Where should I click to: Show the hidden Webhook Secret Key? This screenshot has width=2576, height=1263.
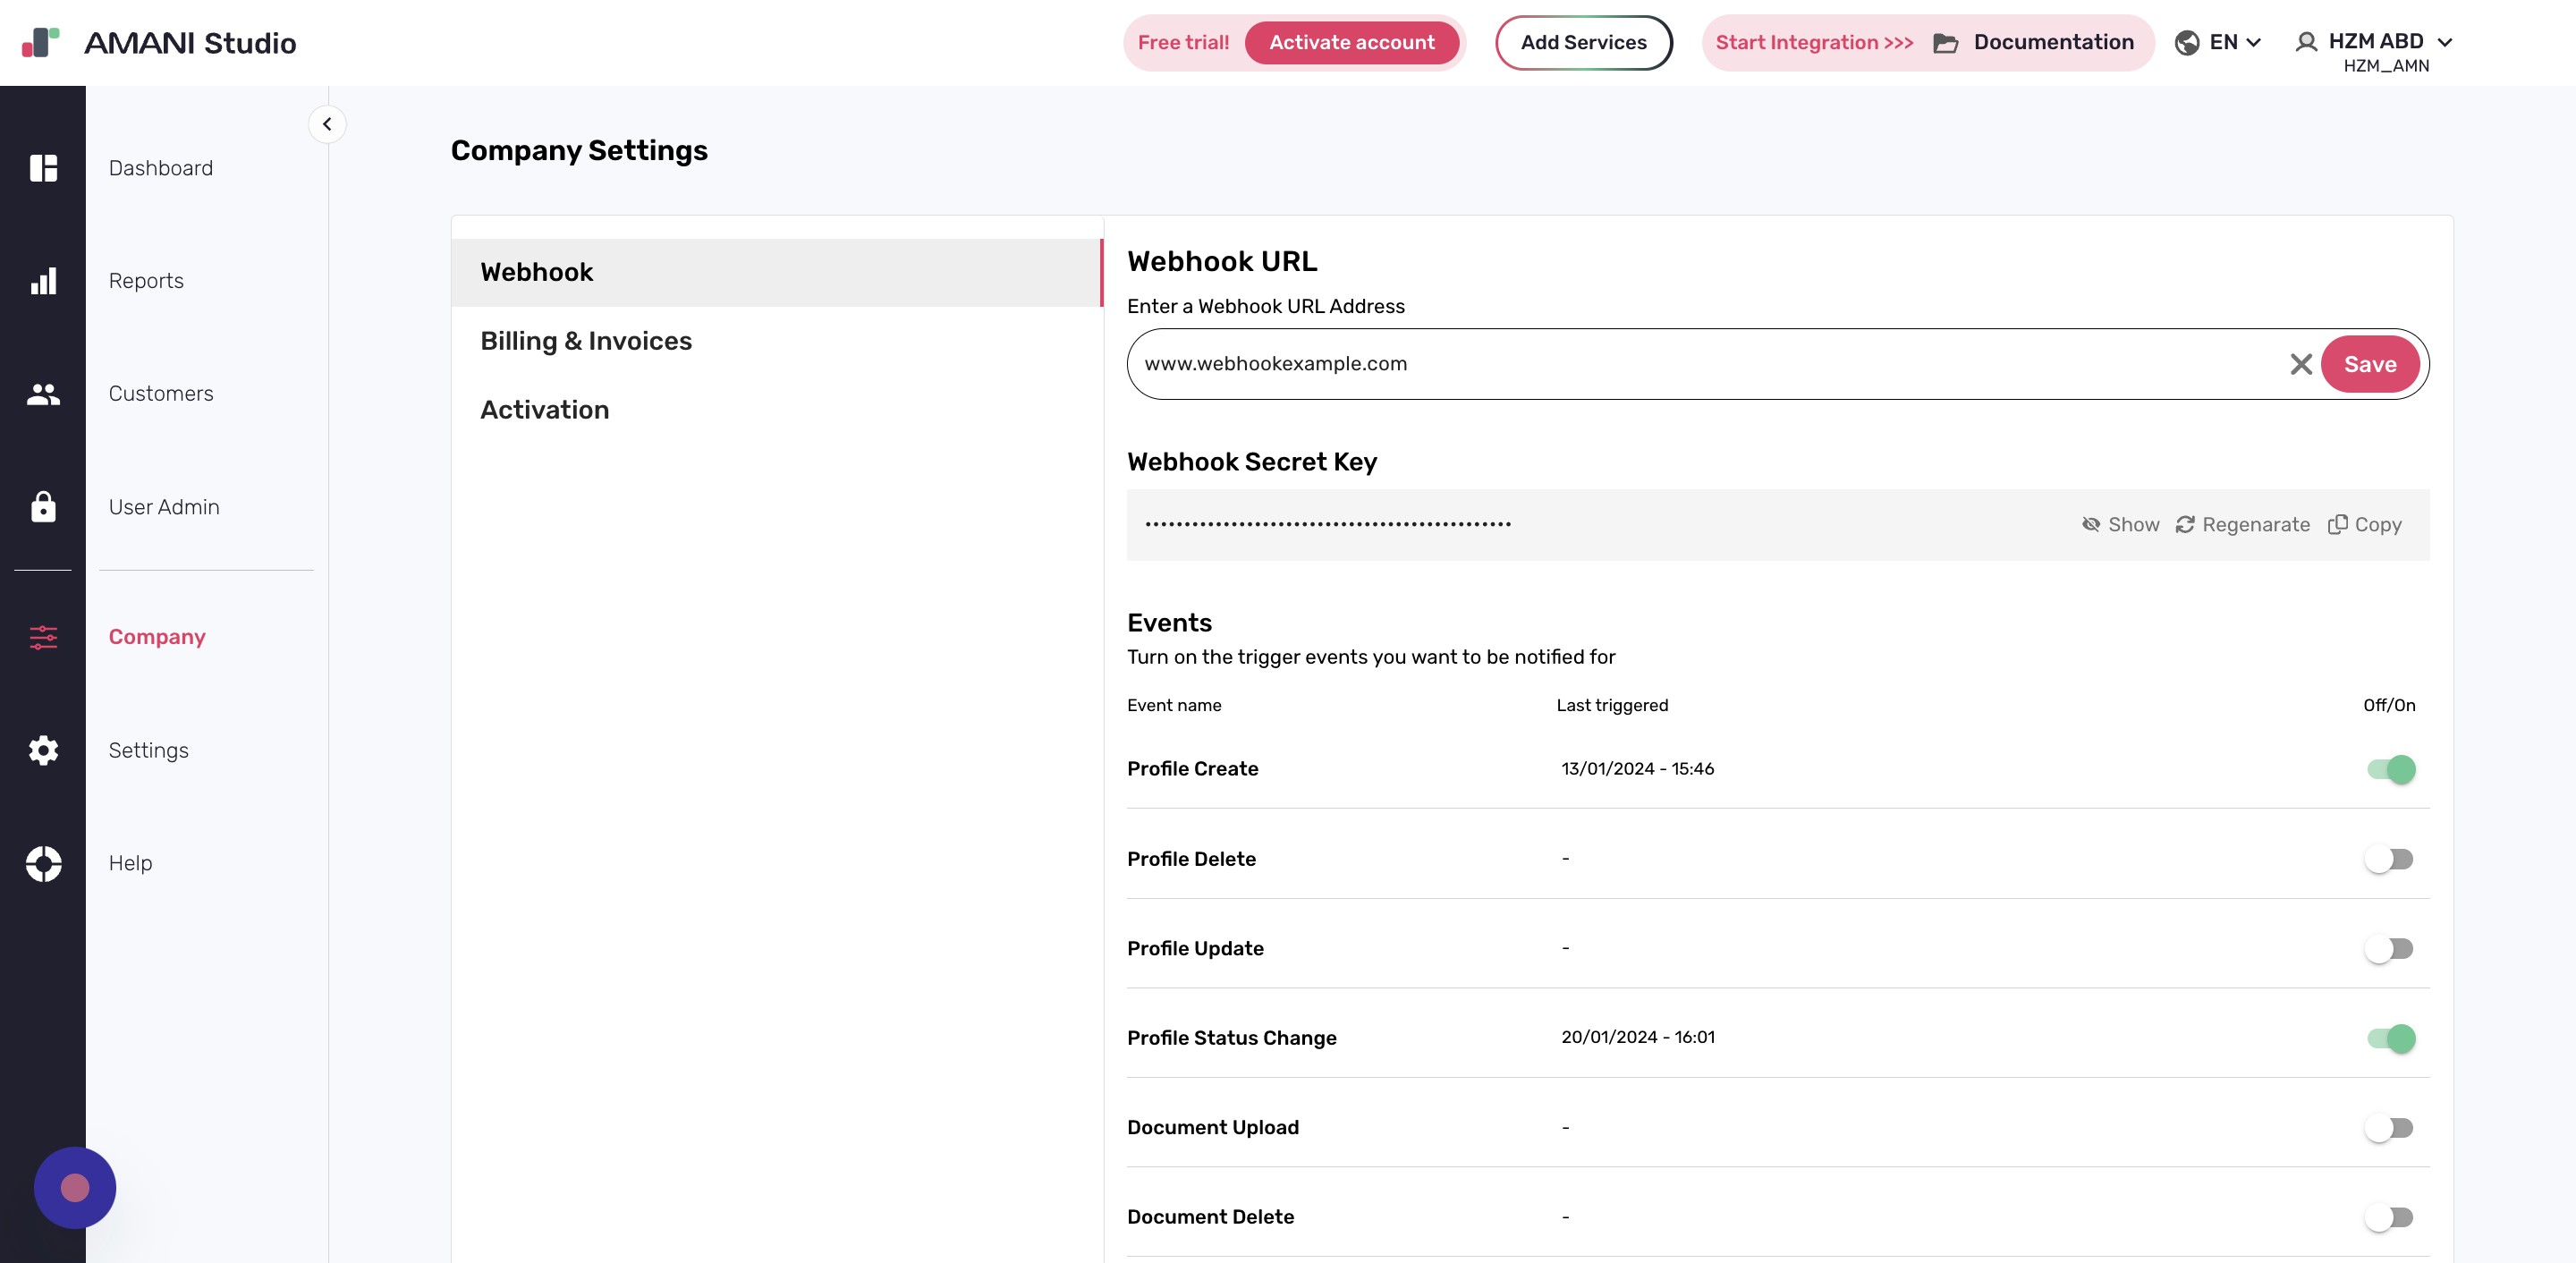(x=2120, y=524)
